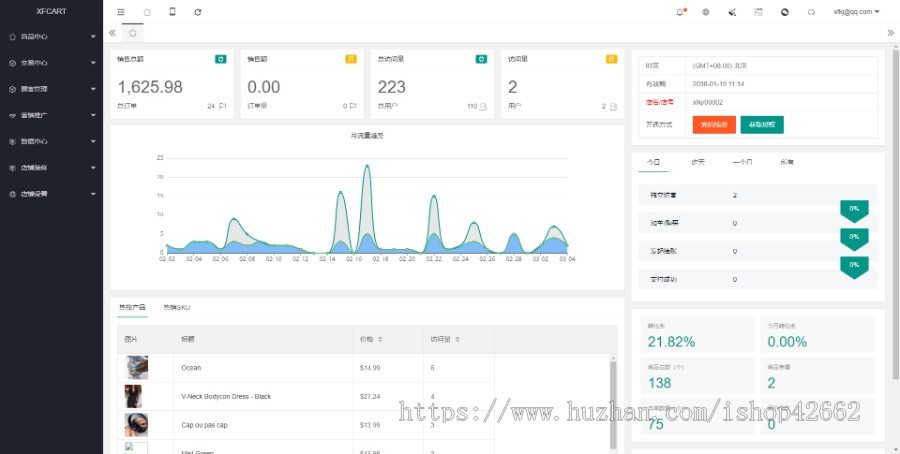Toggle the sidebar collapse icon in top bar
The height and width of the screenshot is (454, 900).
(121, 11)
